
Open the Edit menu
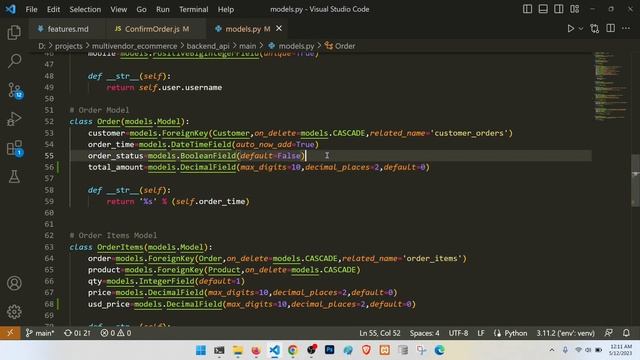[x=53, y=9]
